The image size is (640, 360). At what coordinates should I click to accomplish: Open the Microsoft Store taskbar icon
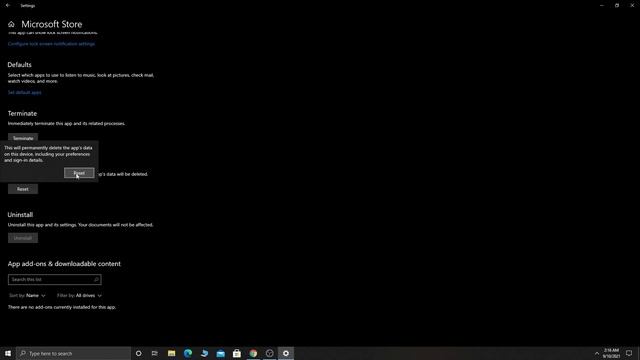(237, 353)
